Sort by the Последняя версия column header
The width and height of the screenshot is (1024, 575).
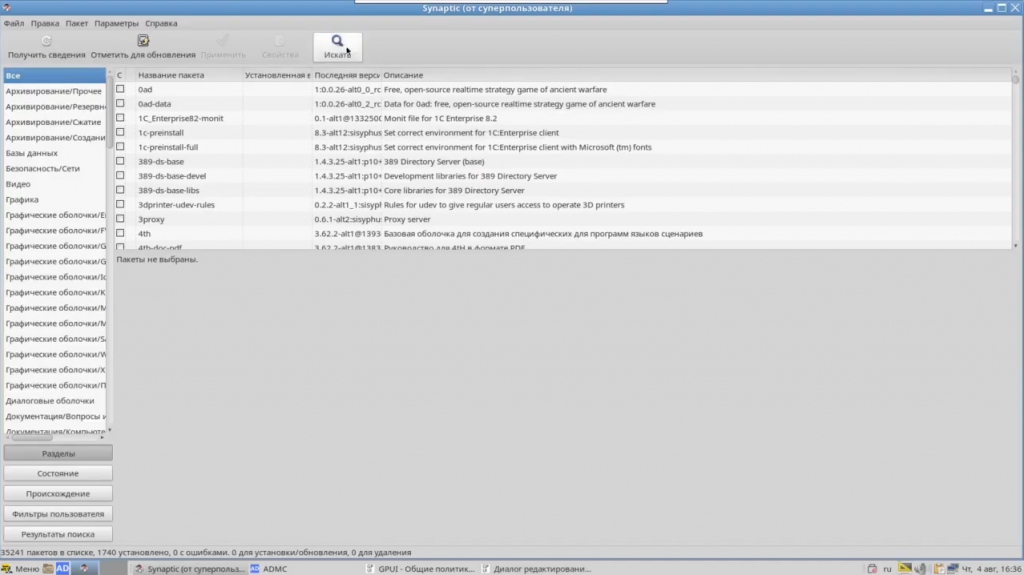coord(347,75)
